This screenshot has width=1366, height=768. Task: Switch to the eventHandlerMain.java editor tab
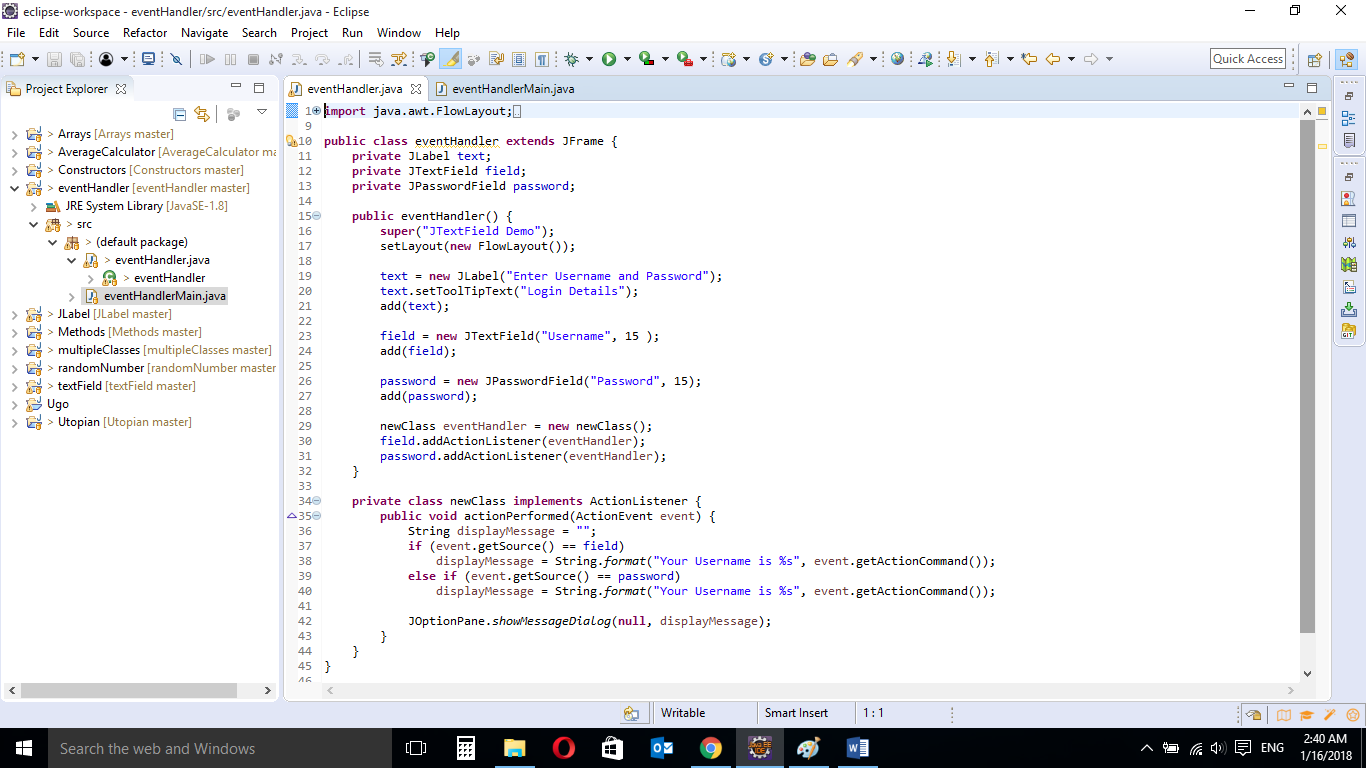pyautogui.click(x=505, y=89)
